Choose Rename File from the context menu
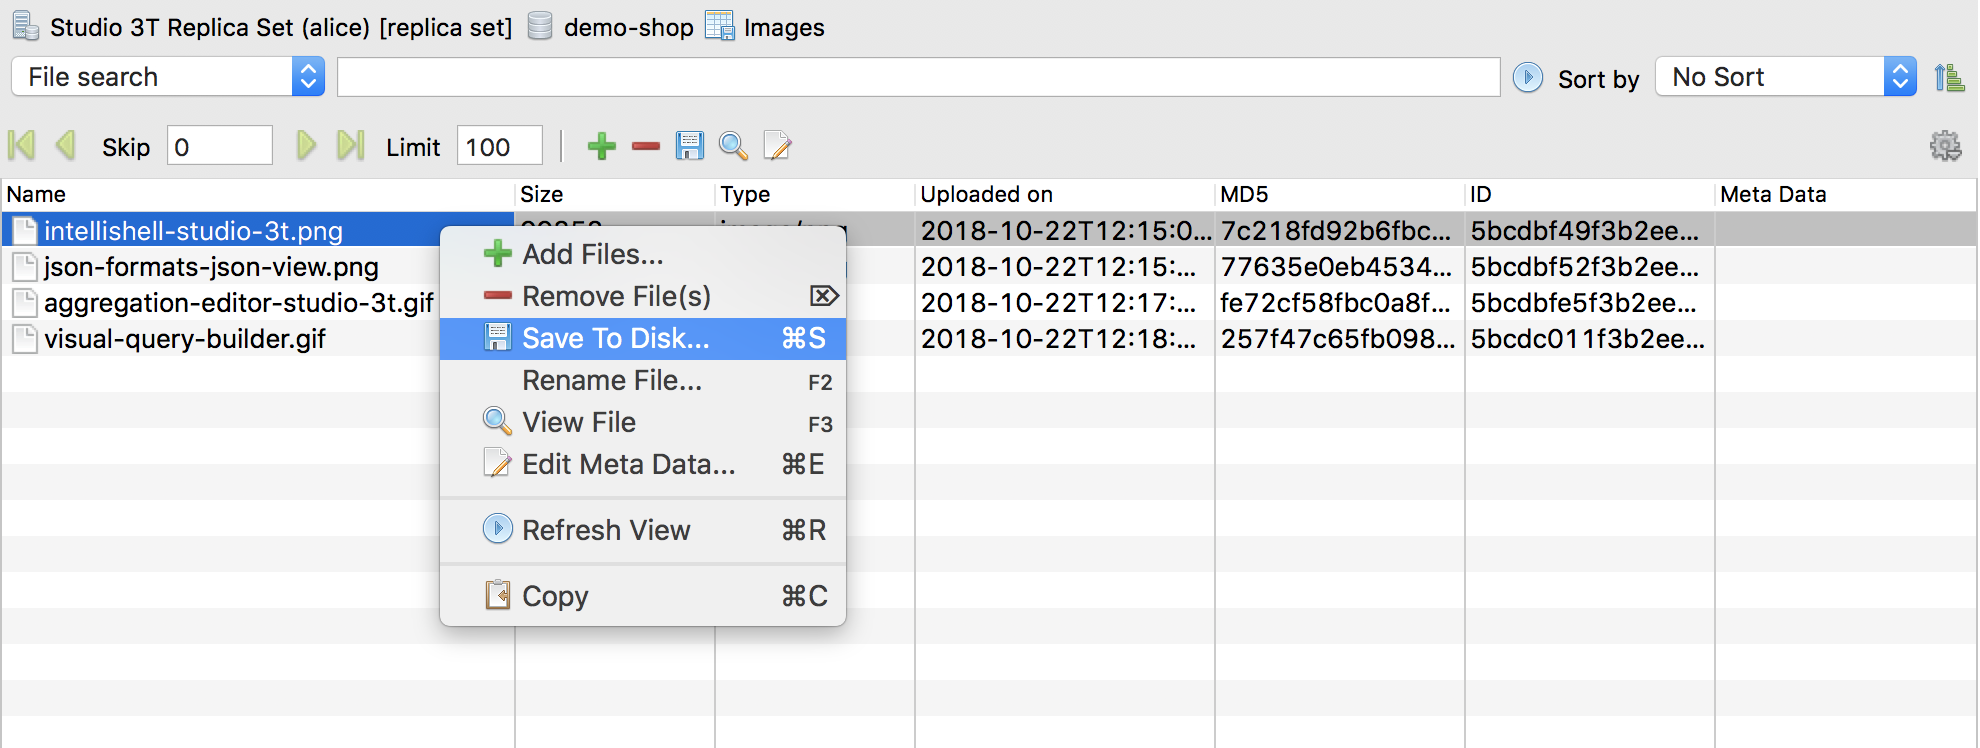This screenshot has width=1980, height=748. [612, 380]
